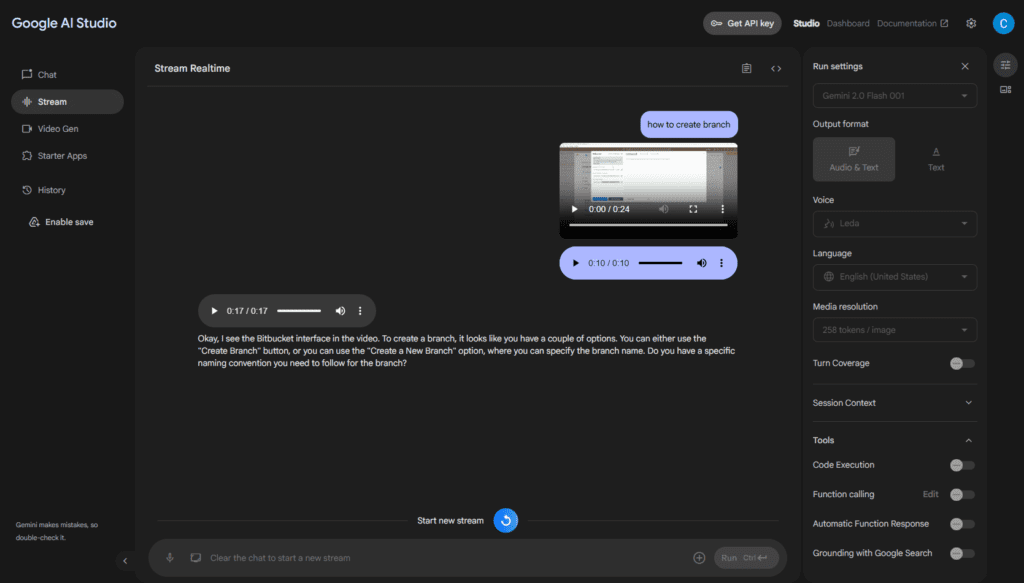Viewport: 1024px width, 583px height.
Task: Open the Leda voice dropdown
Action: tap(895, 224)
